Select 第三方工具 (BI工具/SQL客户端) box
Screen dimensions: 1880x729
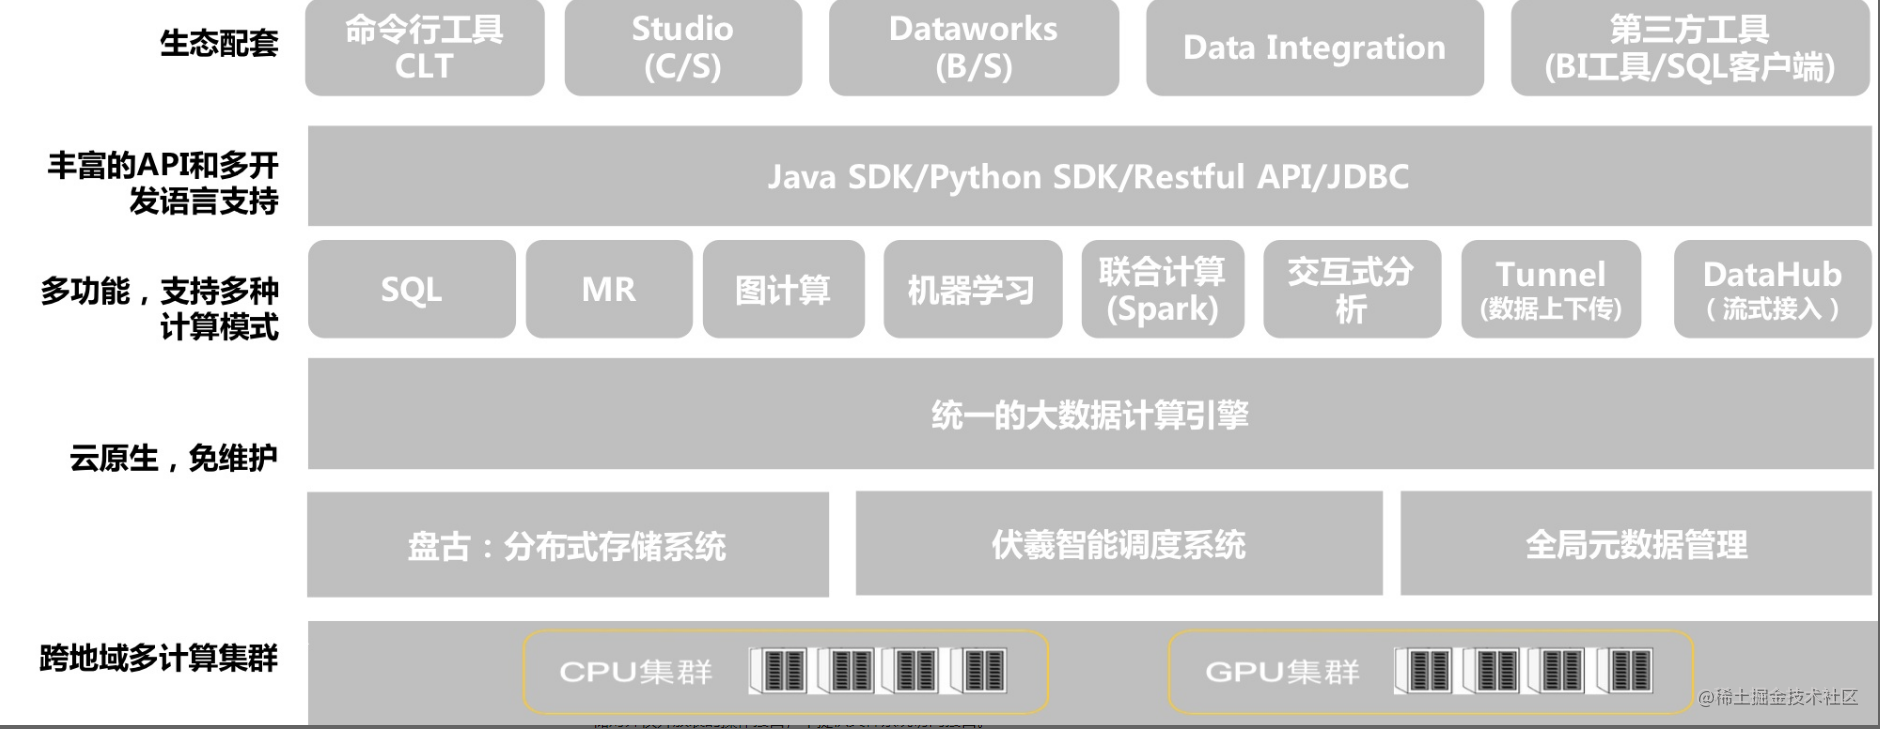coord(1690,47)
